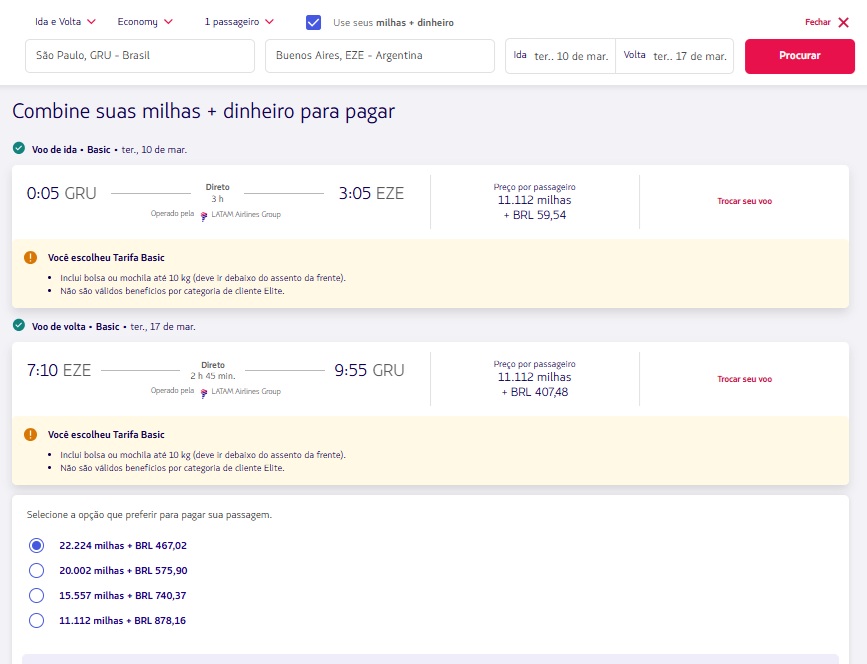Click the orange warning icon in outbound fare notice

(31, 257)
